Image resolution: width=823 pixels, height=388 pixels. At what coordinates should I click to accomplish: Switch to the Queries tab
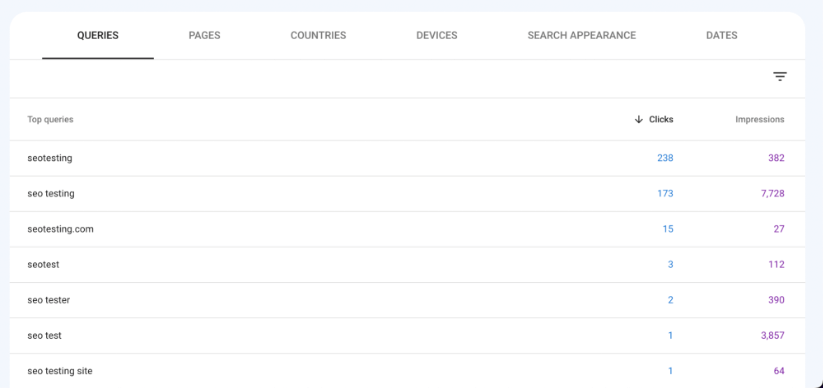(98, 36)
